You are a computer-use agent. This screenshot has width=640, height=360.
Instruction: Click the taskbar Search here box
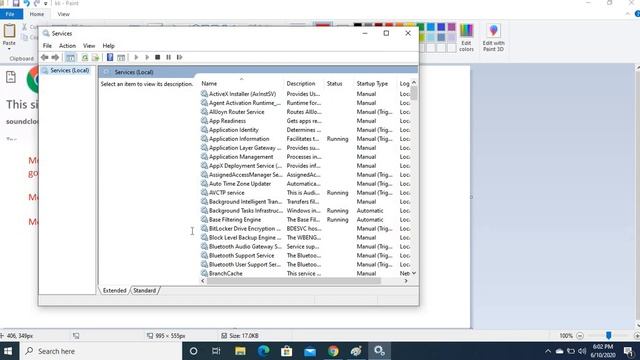[x=100, y=351]
